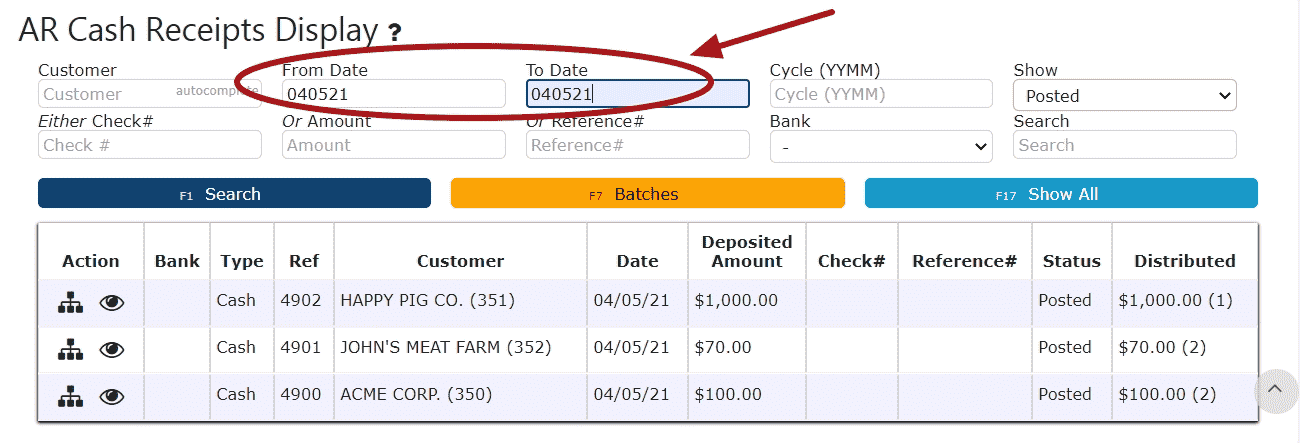The height and width of the screenshot is (443, 1300).
Task: Open Batches with the orange button
Action: coord(648,193)
